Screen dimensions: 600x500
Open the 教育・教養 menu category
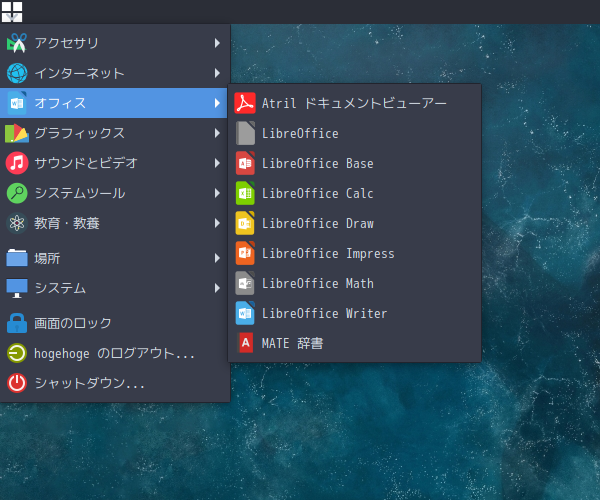[114, 223]
